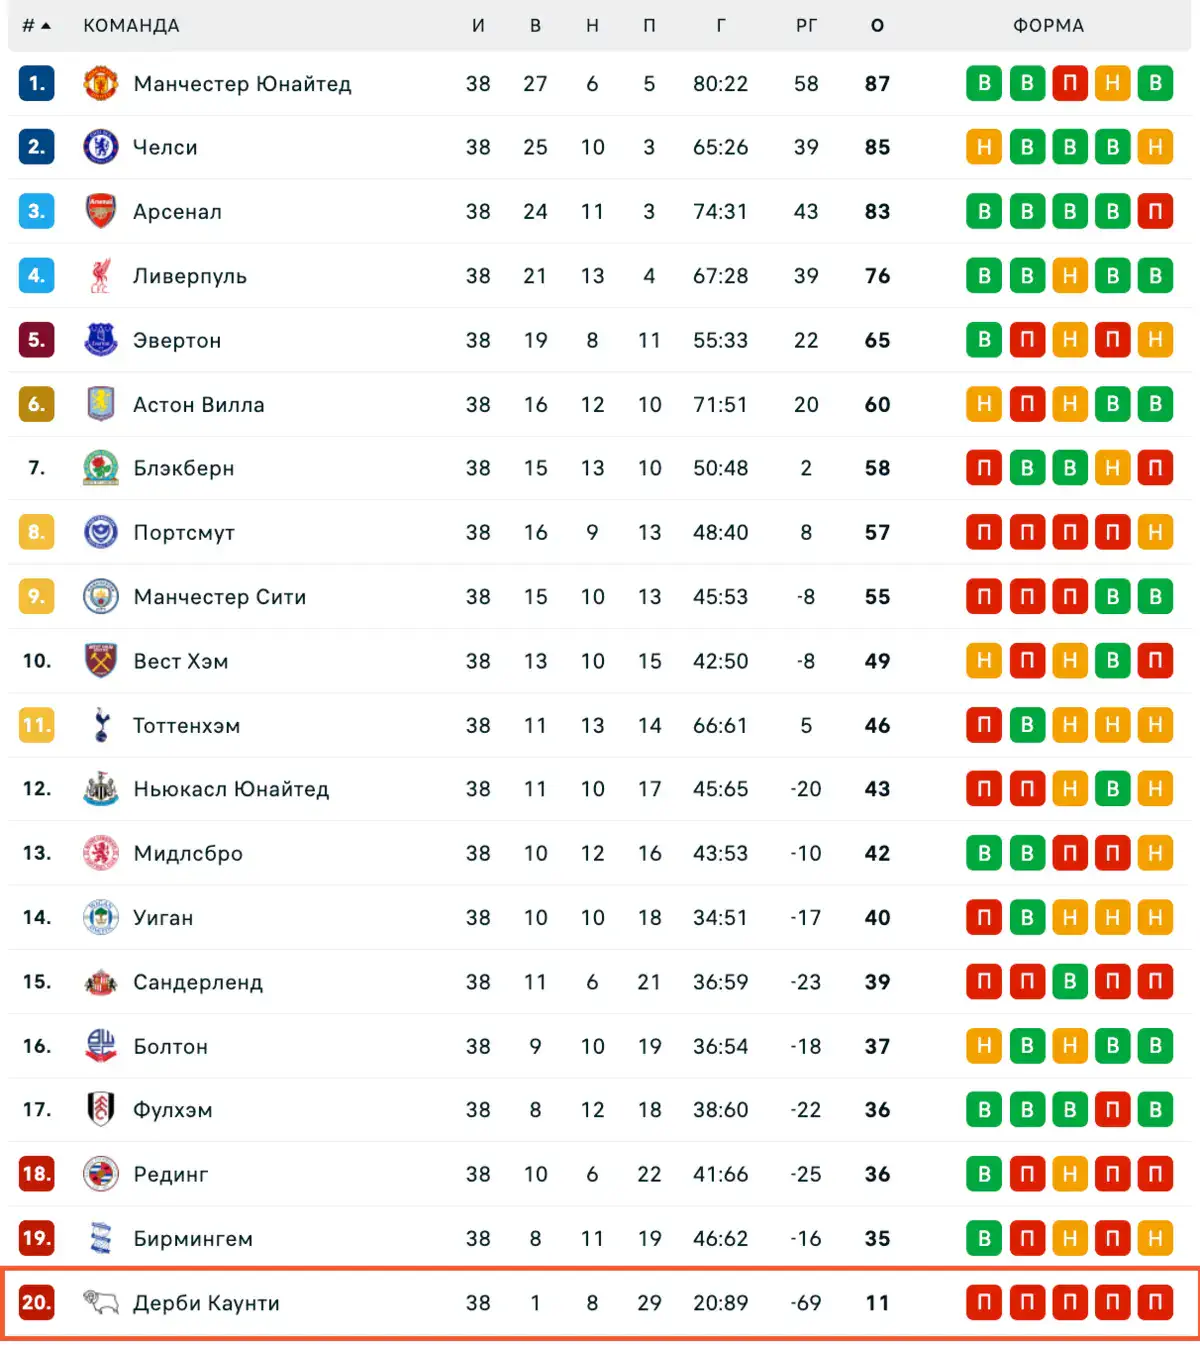Screen dimensions: 1200x1345
Task: Click the Manchester United club crest
Action: (101, 83)
